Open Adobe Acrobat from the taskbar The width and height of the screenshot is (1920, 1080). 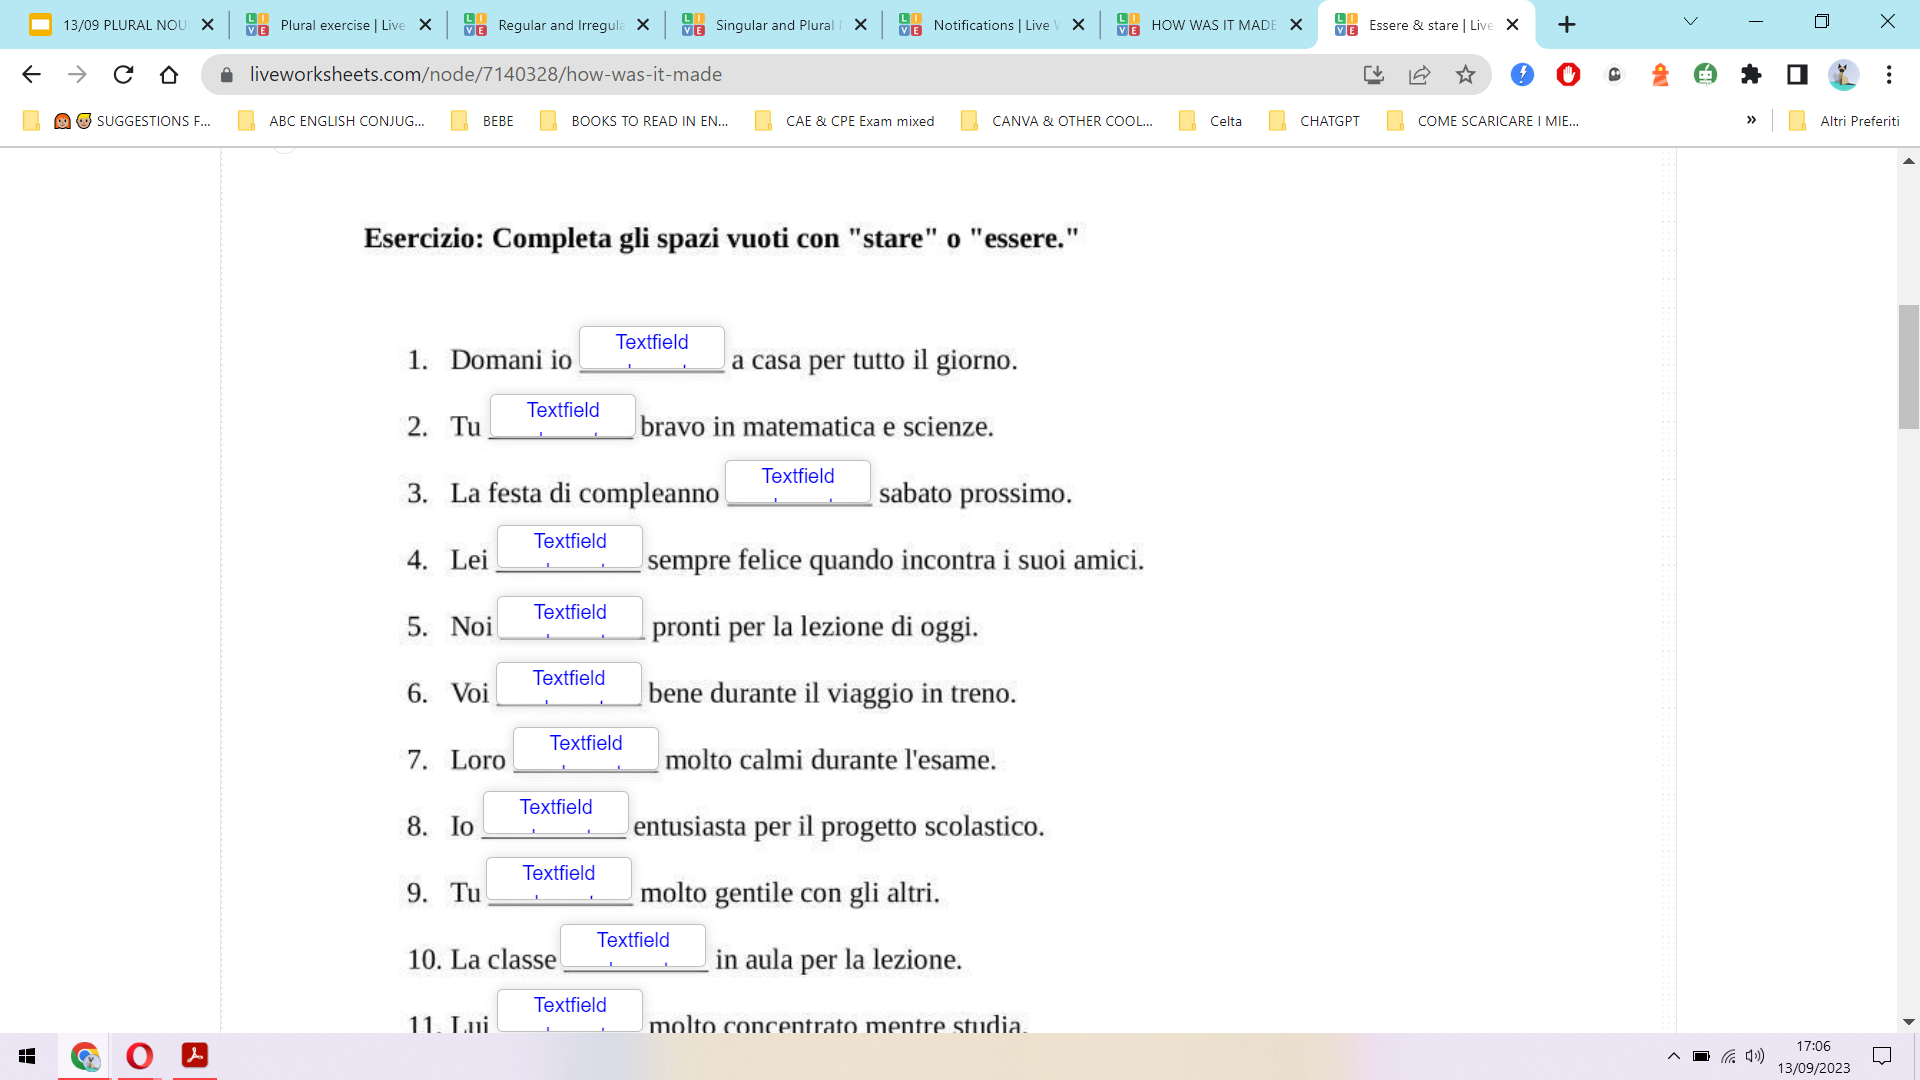(x=194, y=1056)
